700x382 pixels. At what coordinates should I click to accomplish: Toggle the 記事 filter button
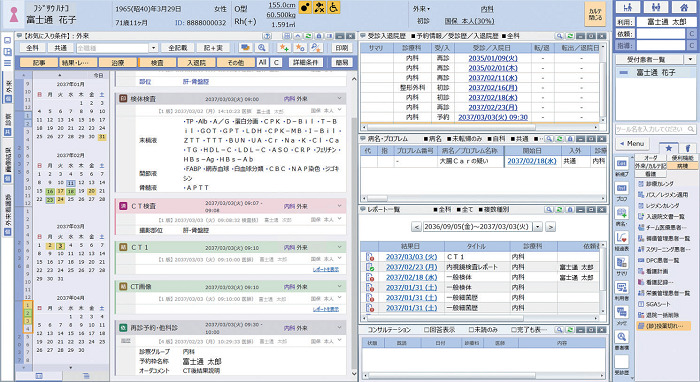click(39, 62)
